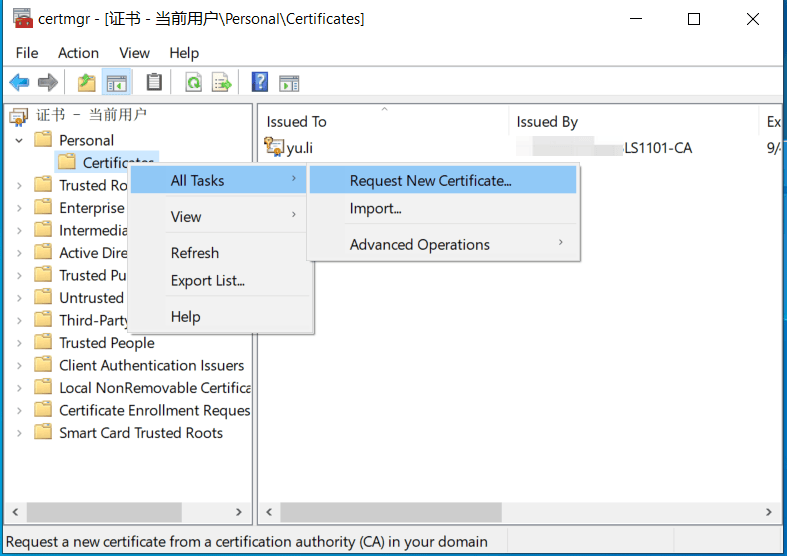Viewport: 787px width, 556px height.
Task: Go up one level with folder icon
Action: coord(86,82)
